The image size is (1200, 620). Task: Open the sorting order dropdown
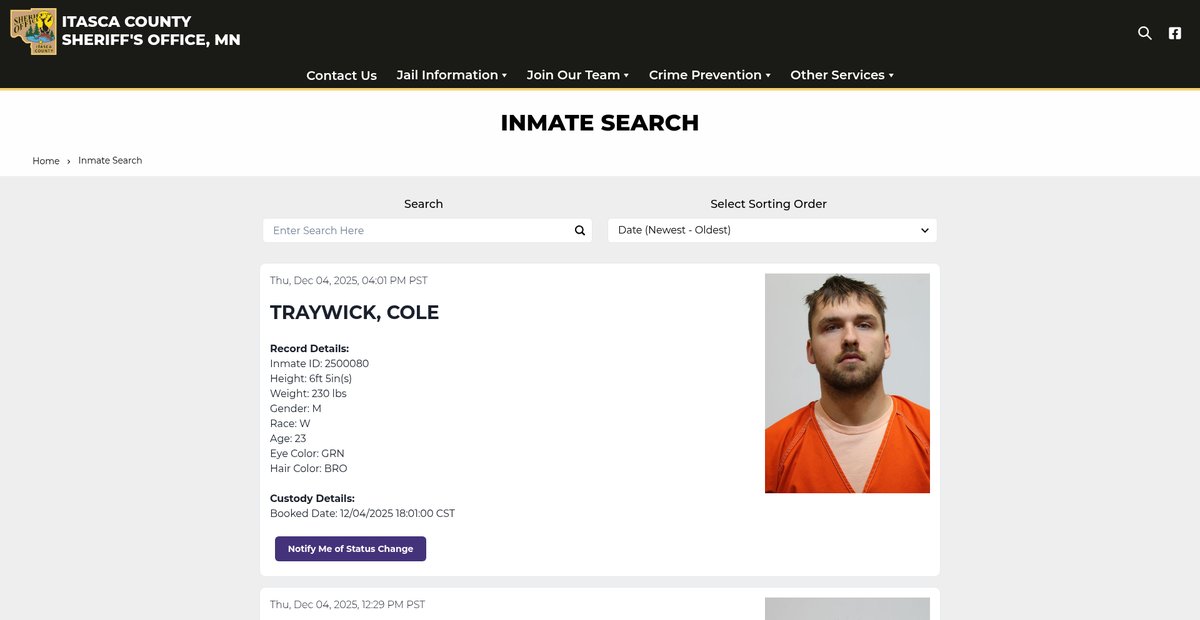[772, 230]
